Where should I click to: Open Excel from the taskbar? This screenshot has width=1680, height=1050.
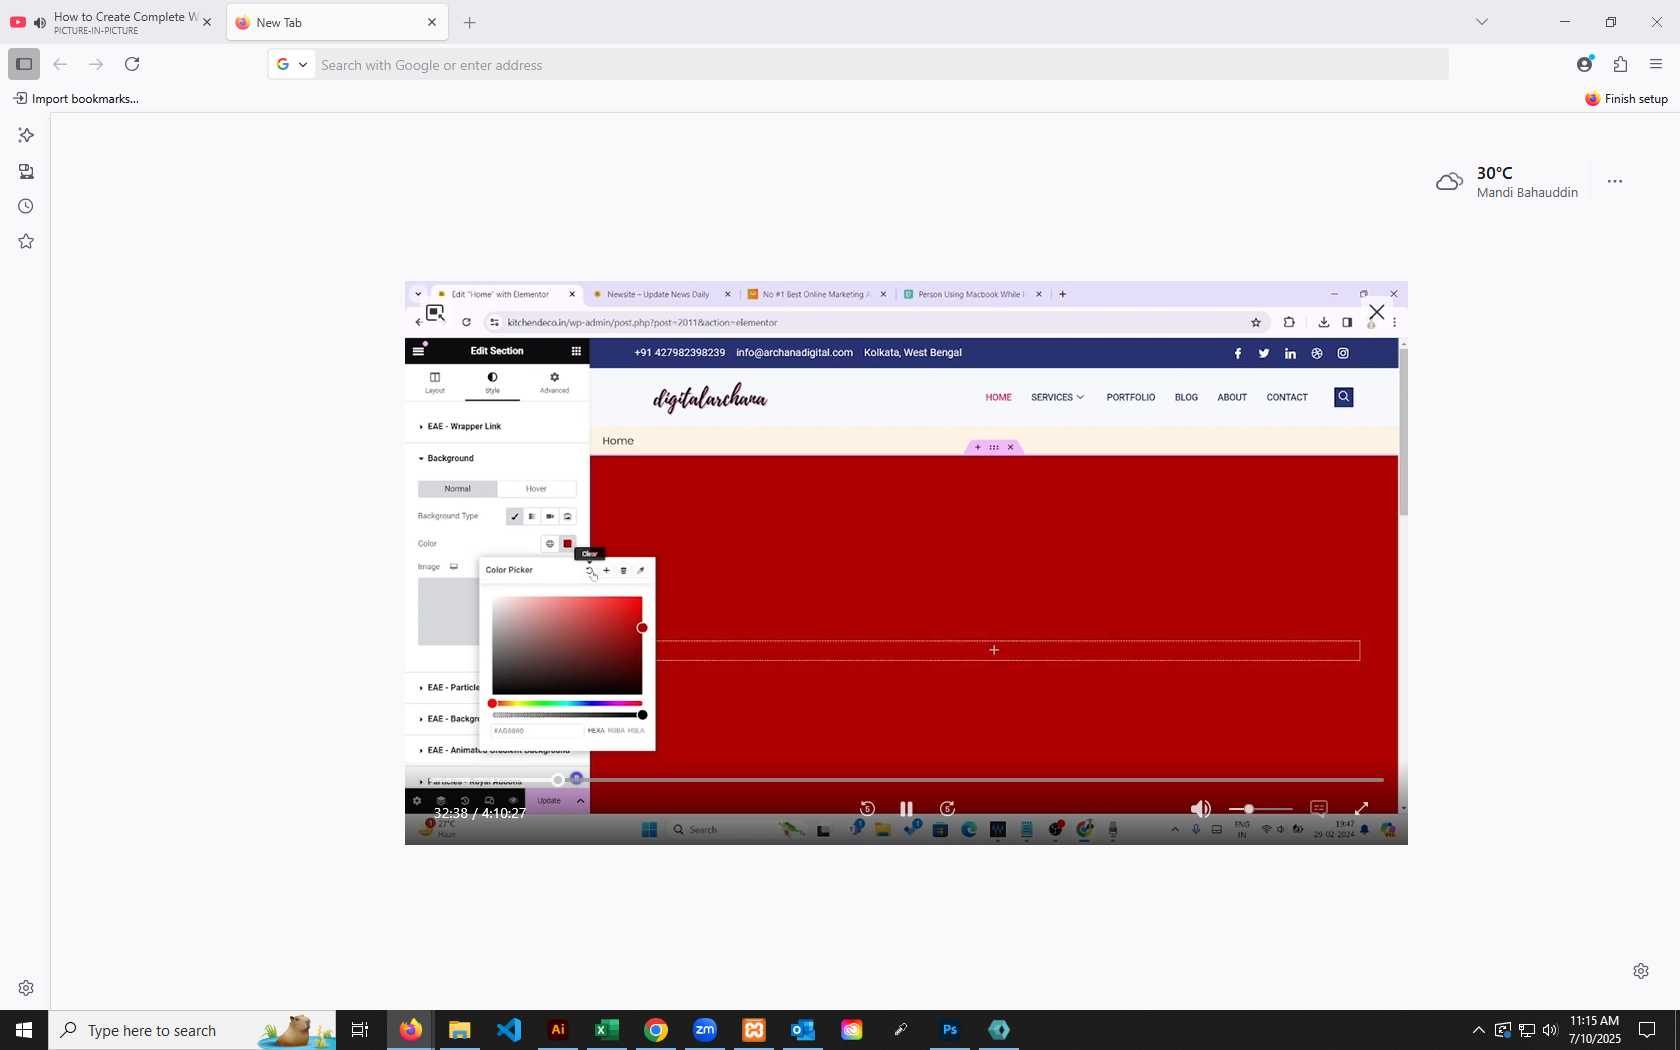coord(606,1030)
